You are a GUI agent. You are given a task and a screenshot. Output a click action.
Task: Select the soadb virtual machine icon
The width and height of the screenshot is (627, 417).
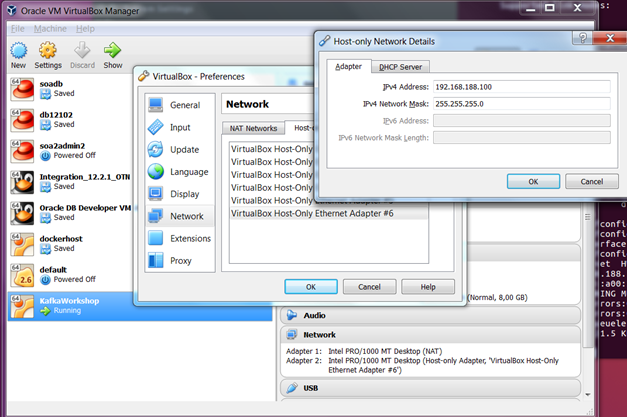click(22, 88)
